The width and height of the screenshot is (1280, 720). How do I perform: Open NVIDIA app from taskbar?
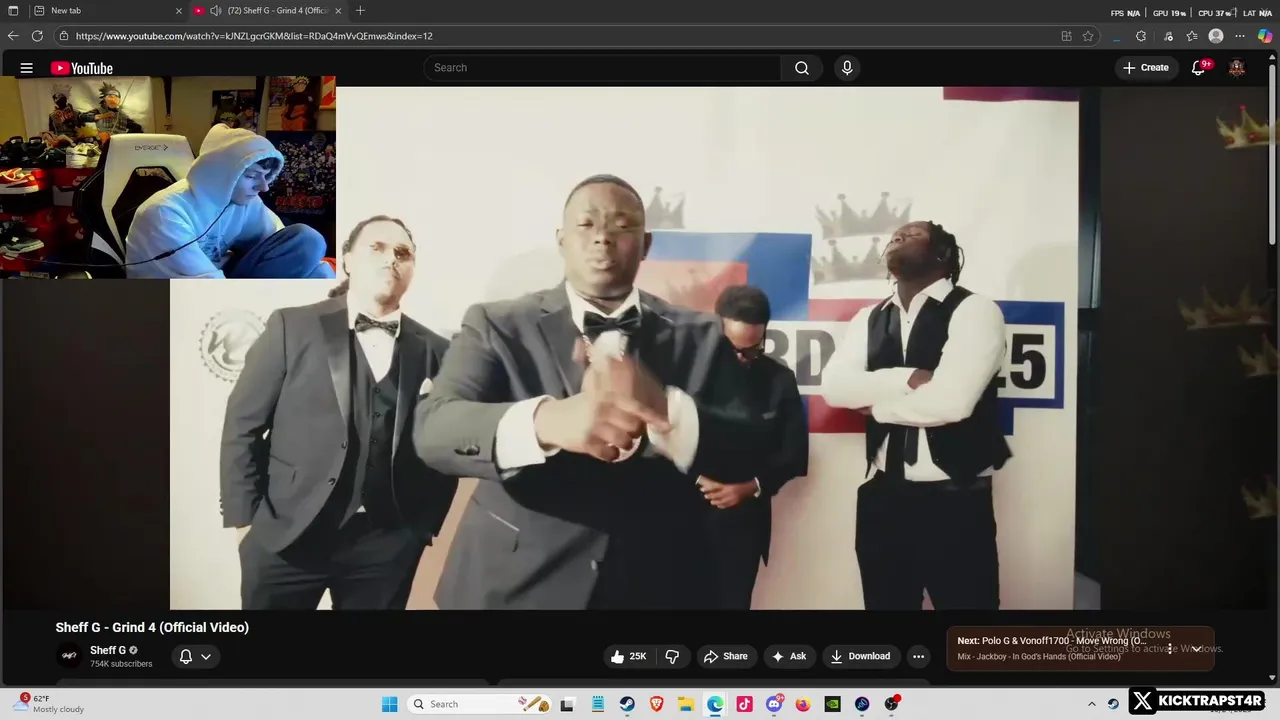tap(832, 704)
